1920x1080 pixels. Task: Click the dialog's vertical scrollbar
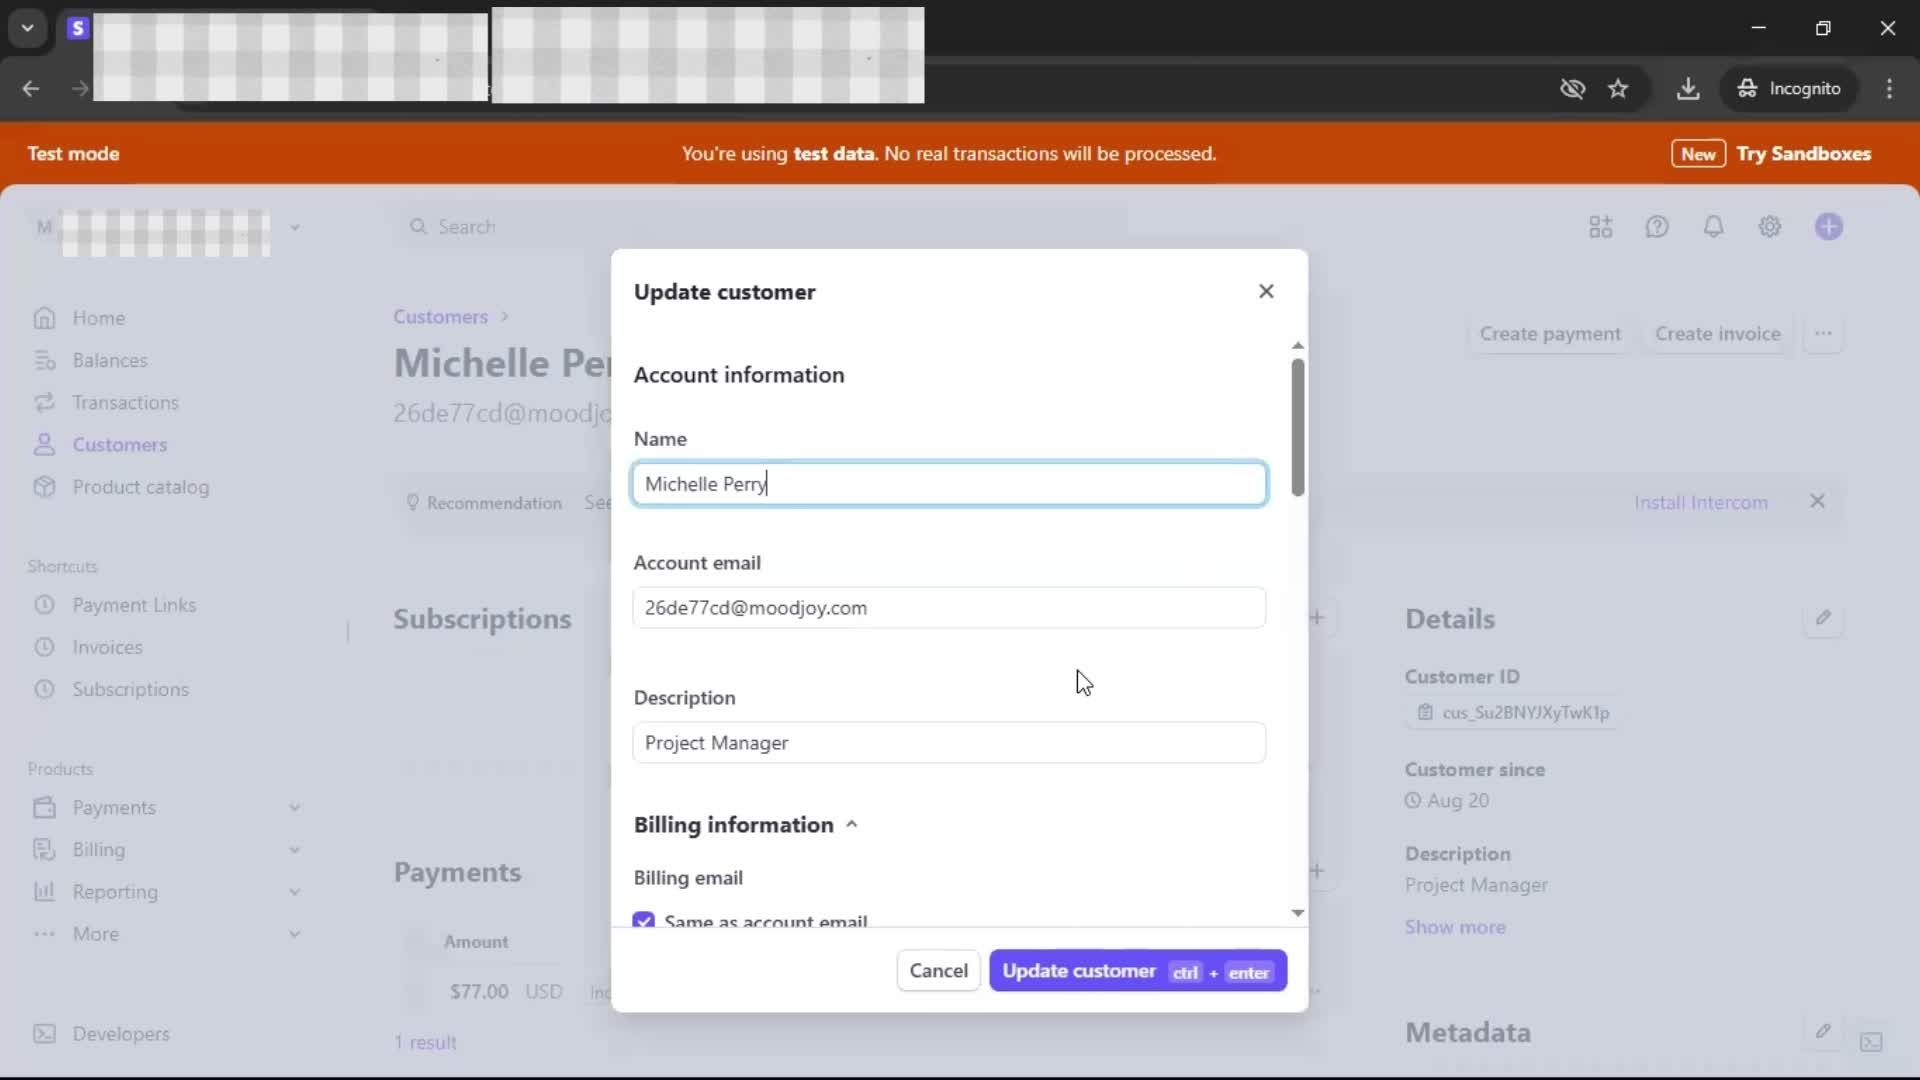click(x=1297, y=428)
